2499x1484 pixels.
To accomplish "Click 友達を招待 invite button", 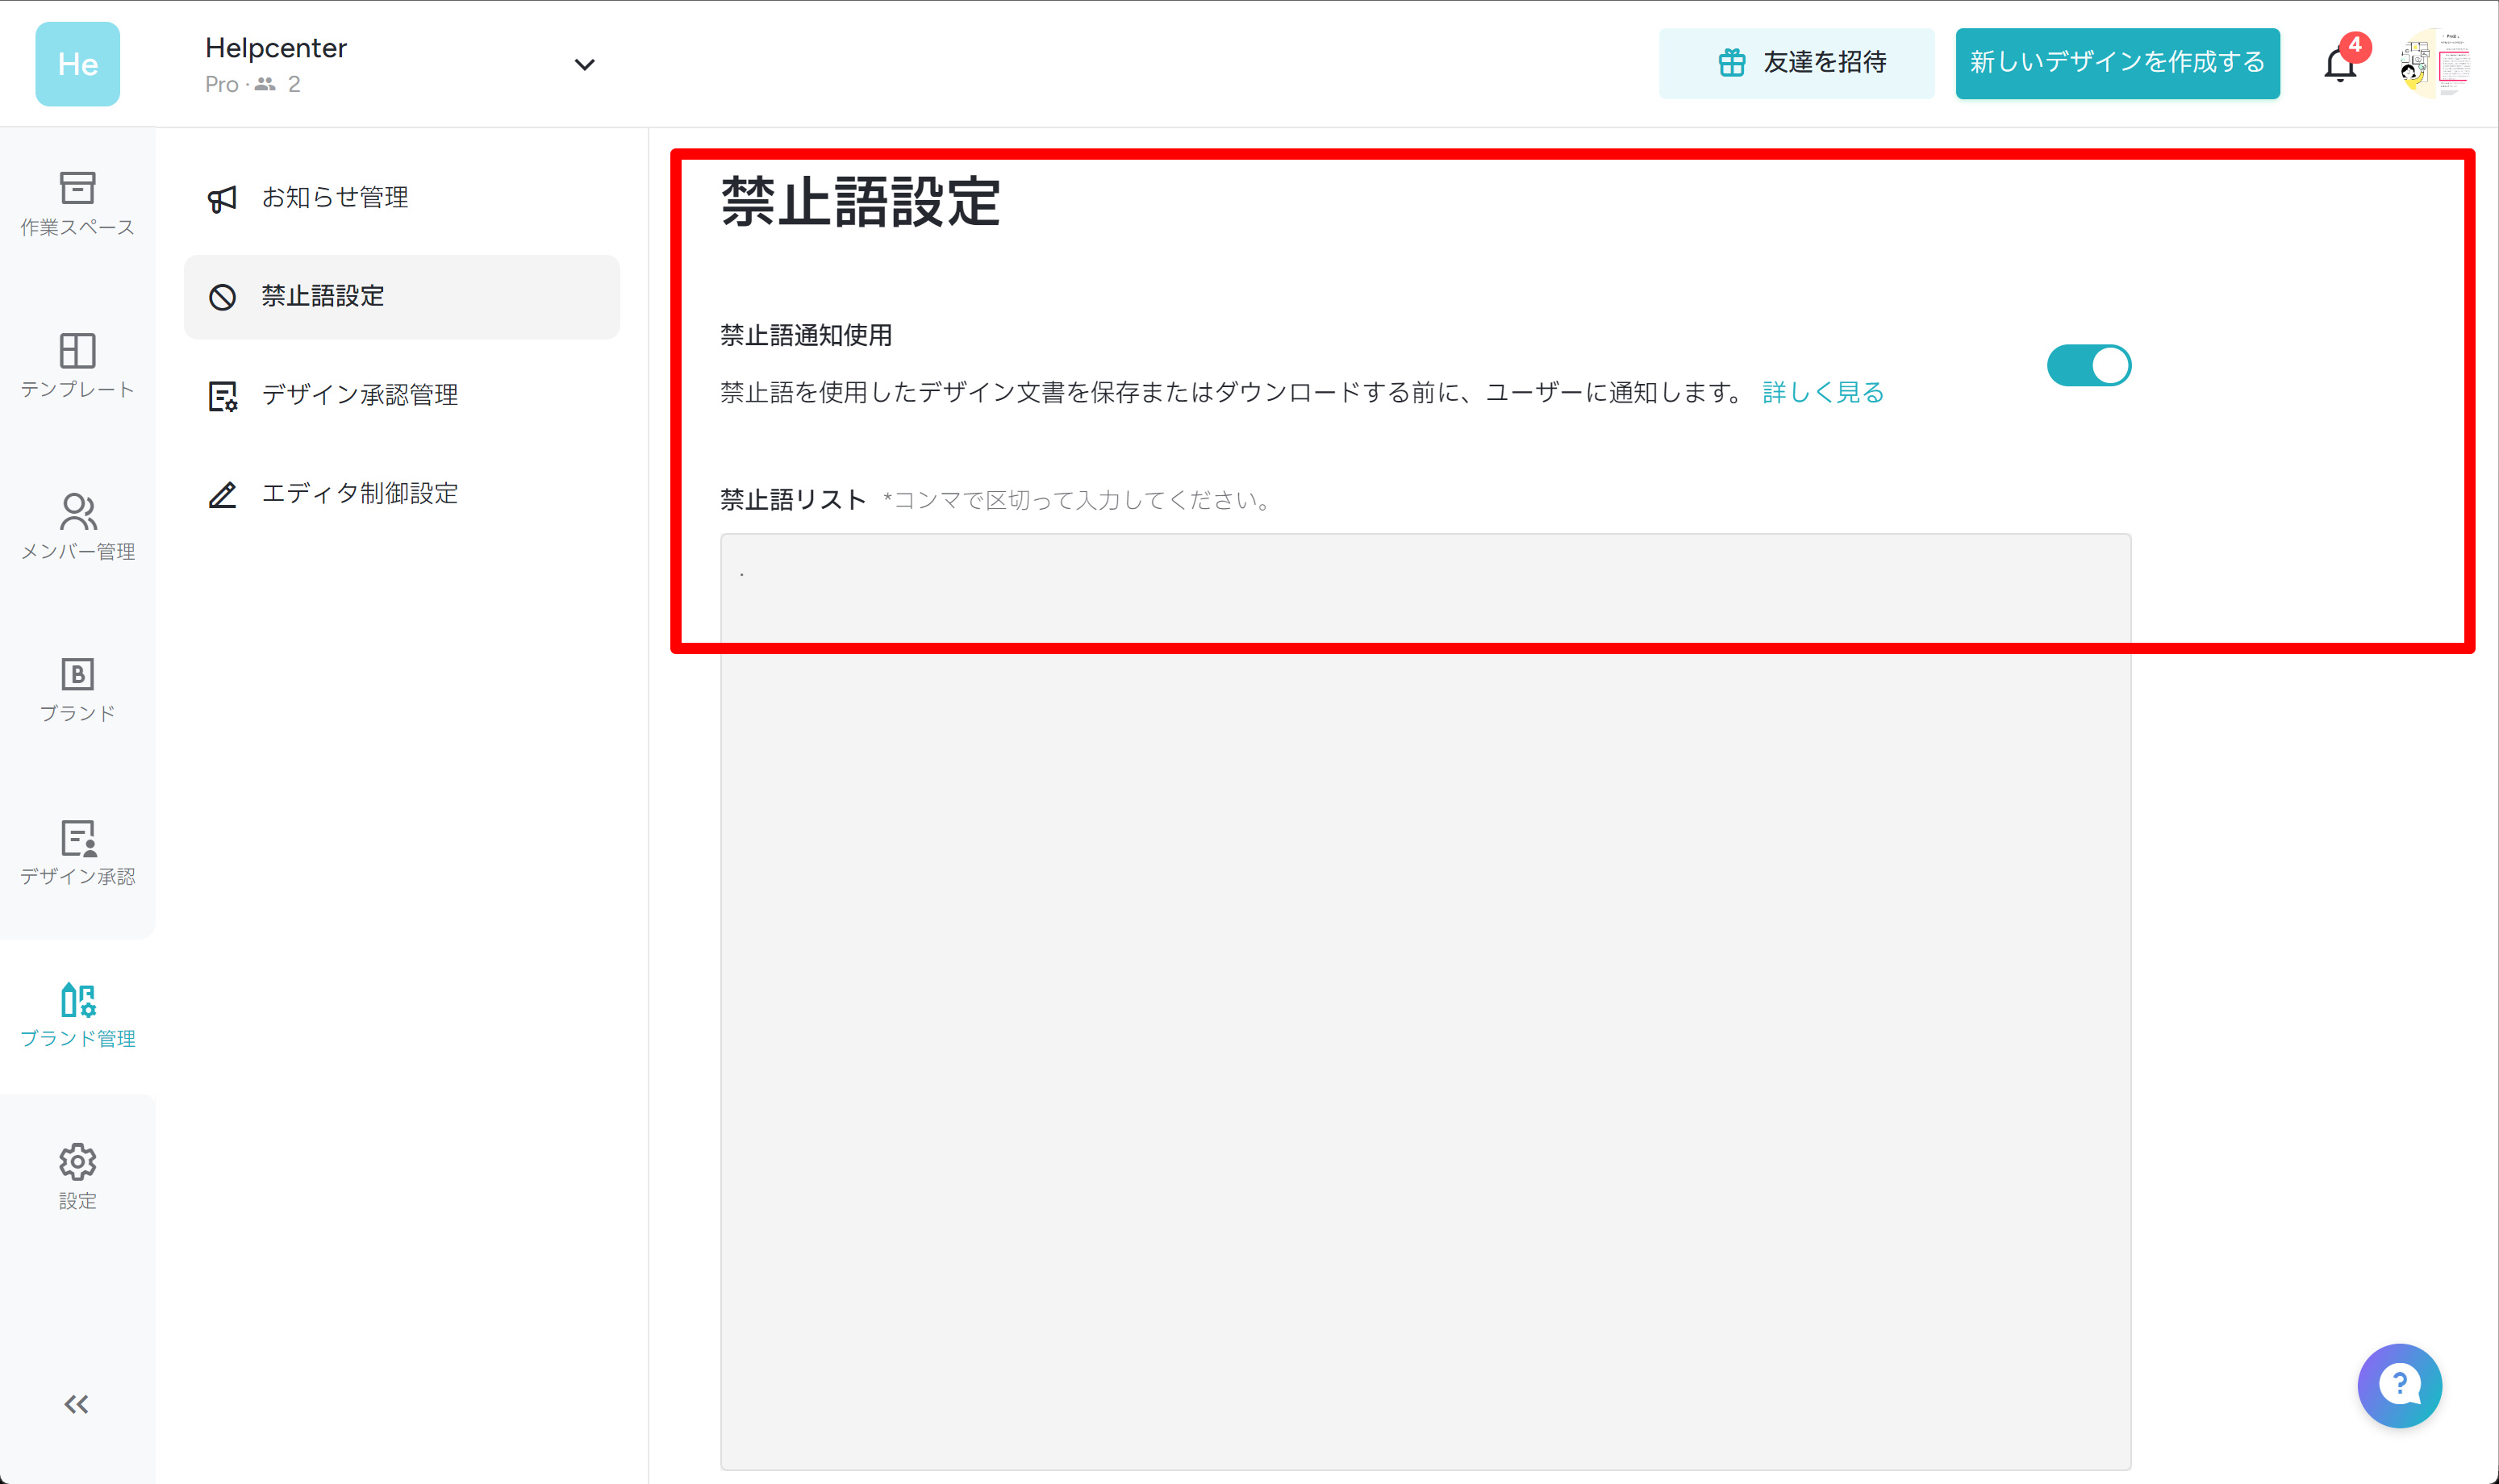I will click(x=1796, y=63).
